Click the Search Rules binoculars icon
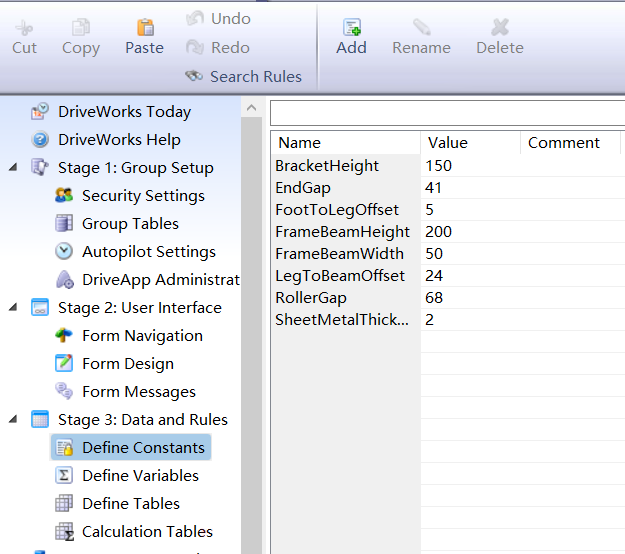The height and width of the screenshot is (554, 625). [194, 76]
